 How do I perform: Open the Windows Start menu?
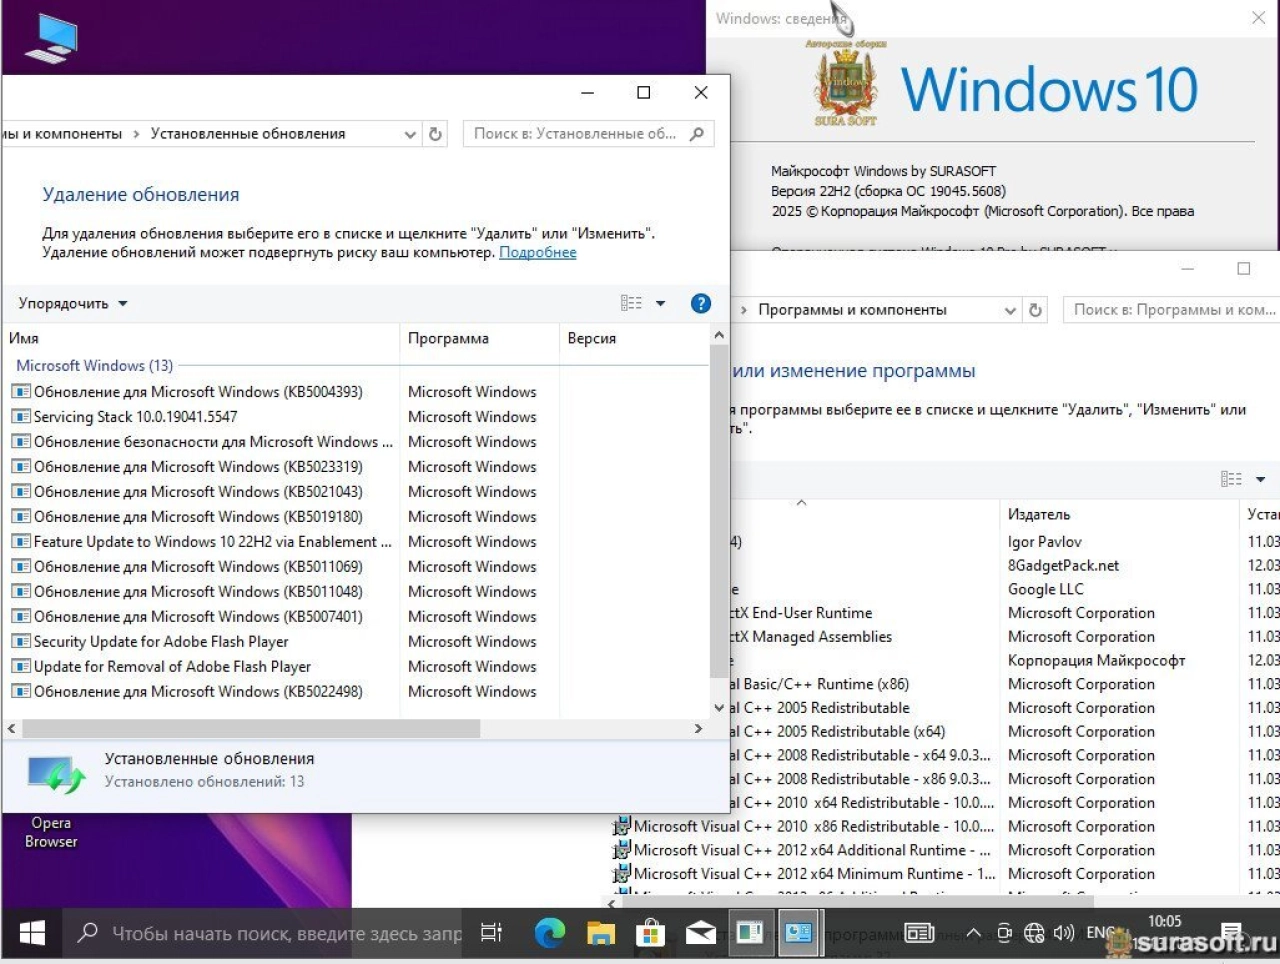click(32, 933)
